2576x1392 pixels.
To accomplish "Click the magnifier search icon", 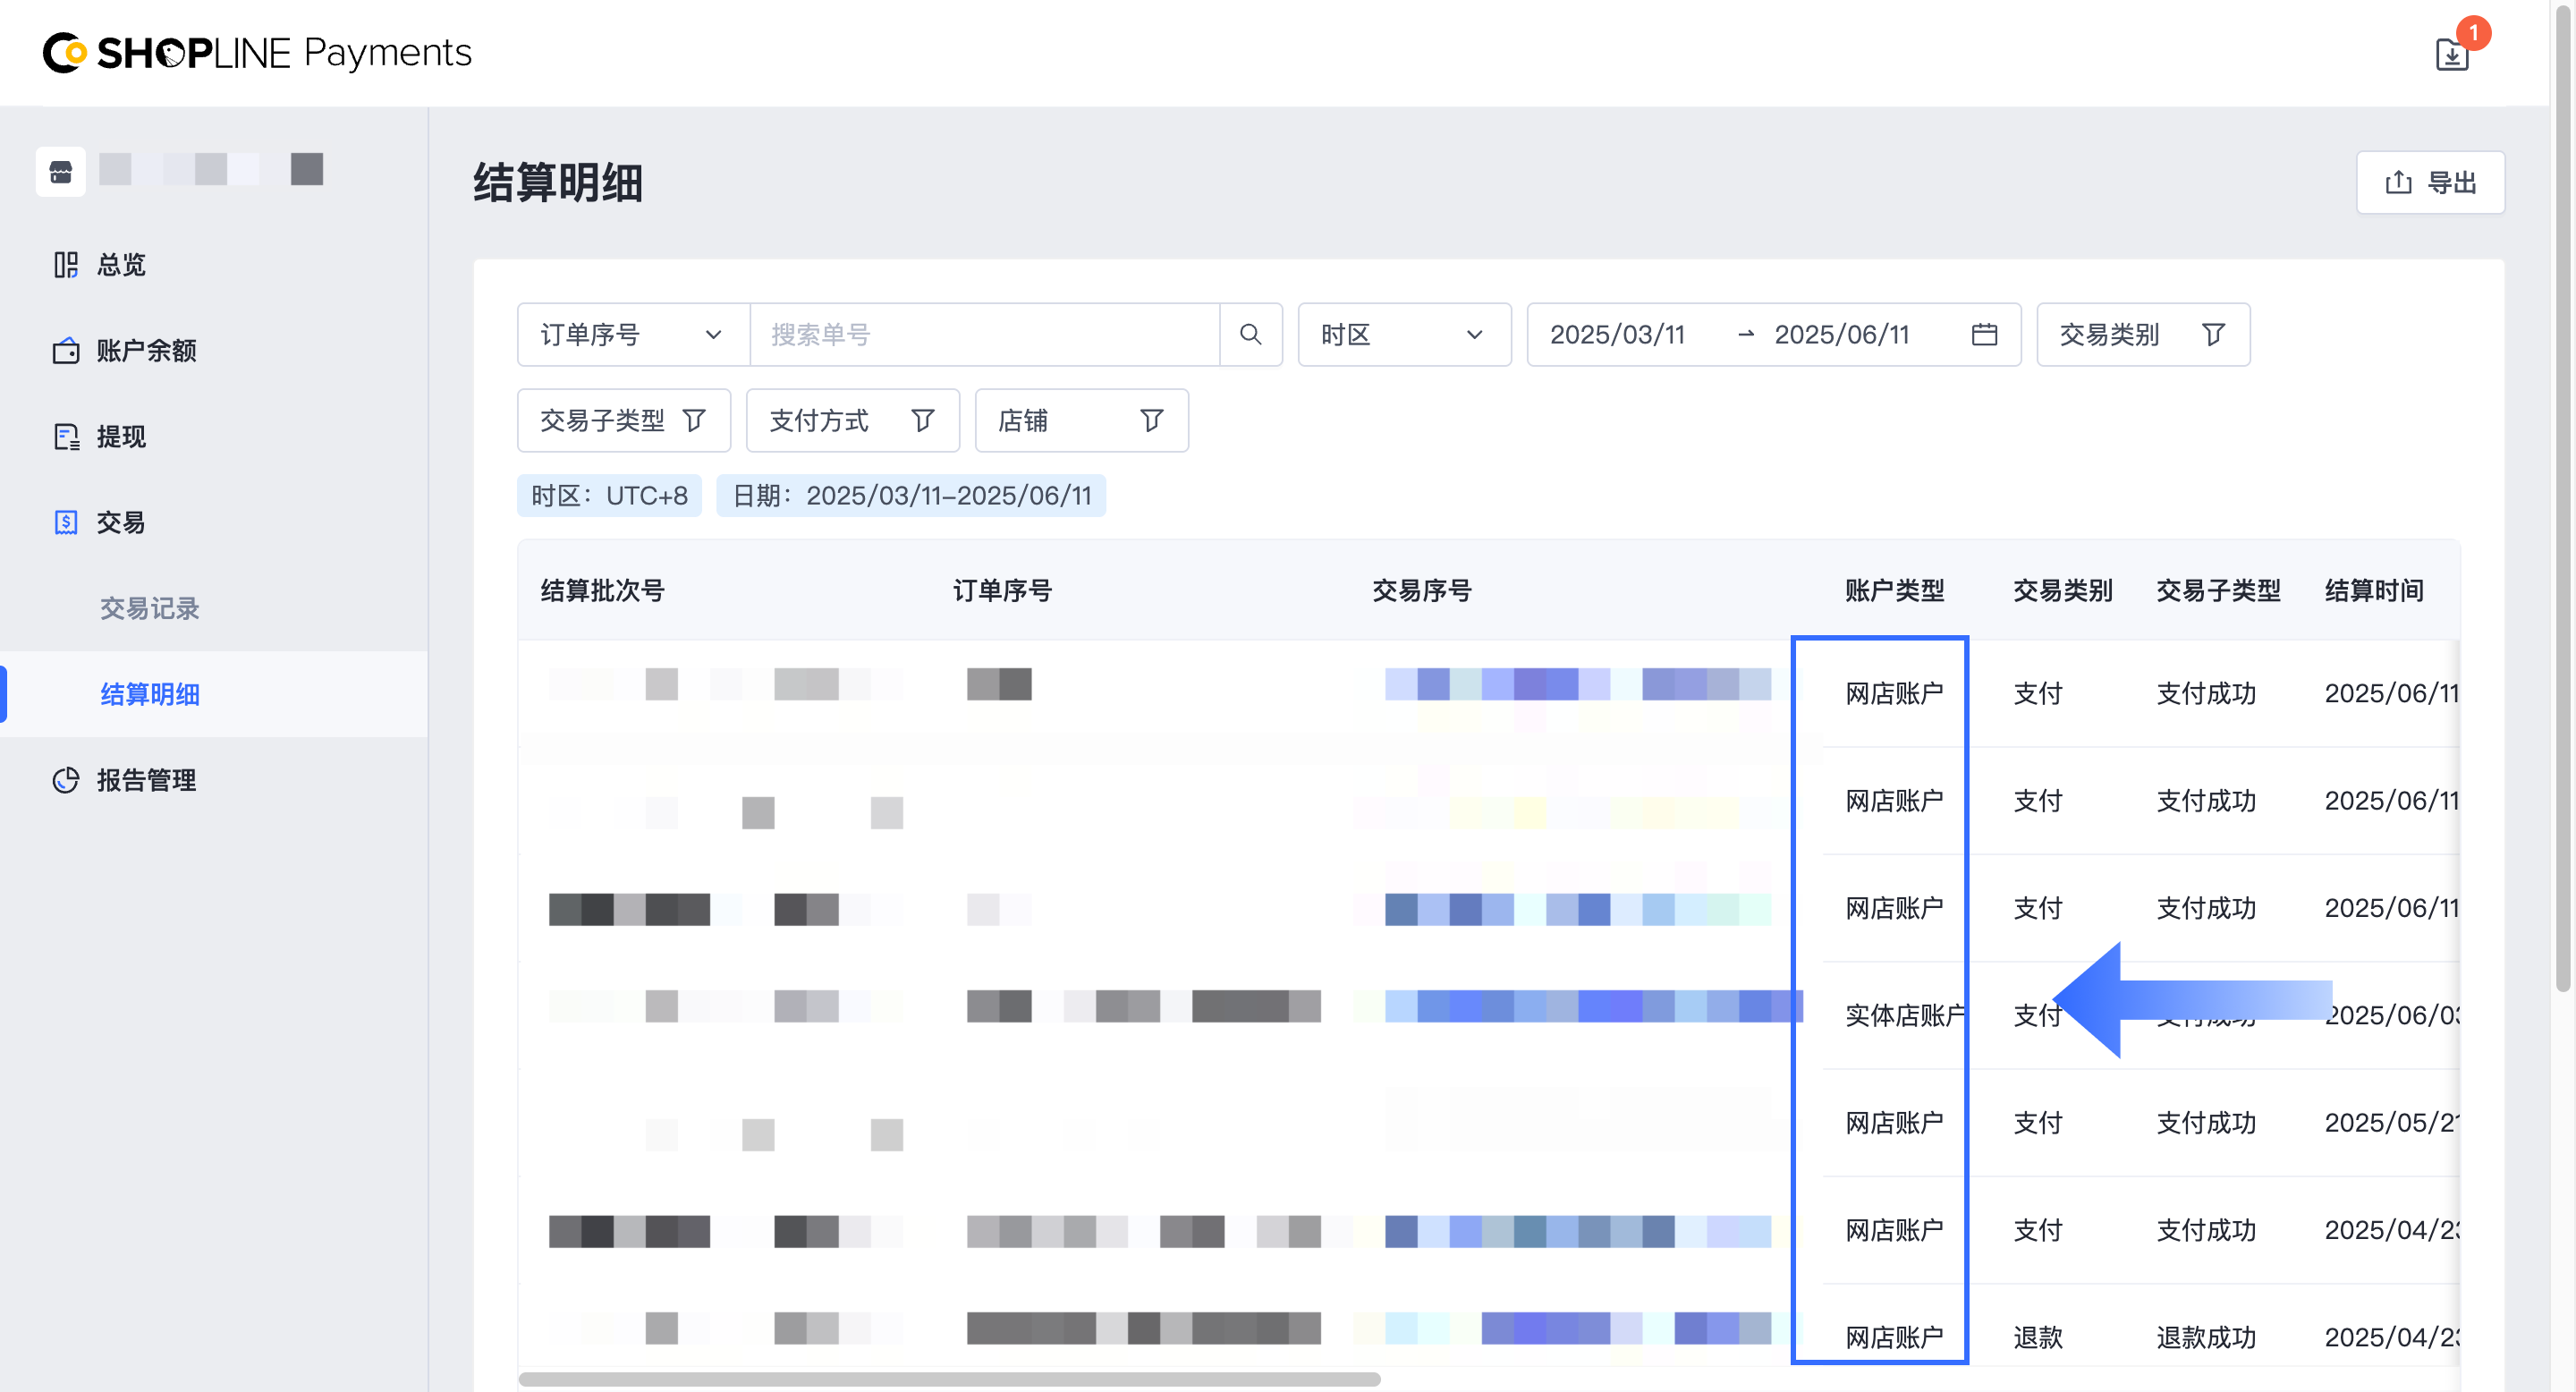I will 1251,335.
